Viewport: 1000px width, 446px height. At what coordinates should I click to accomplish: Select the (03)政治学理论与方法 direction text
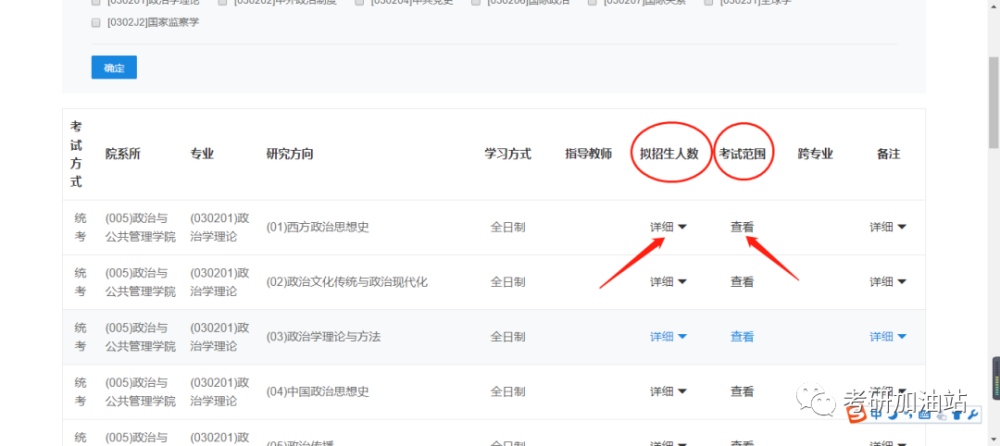pos(323,337)
